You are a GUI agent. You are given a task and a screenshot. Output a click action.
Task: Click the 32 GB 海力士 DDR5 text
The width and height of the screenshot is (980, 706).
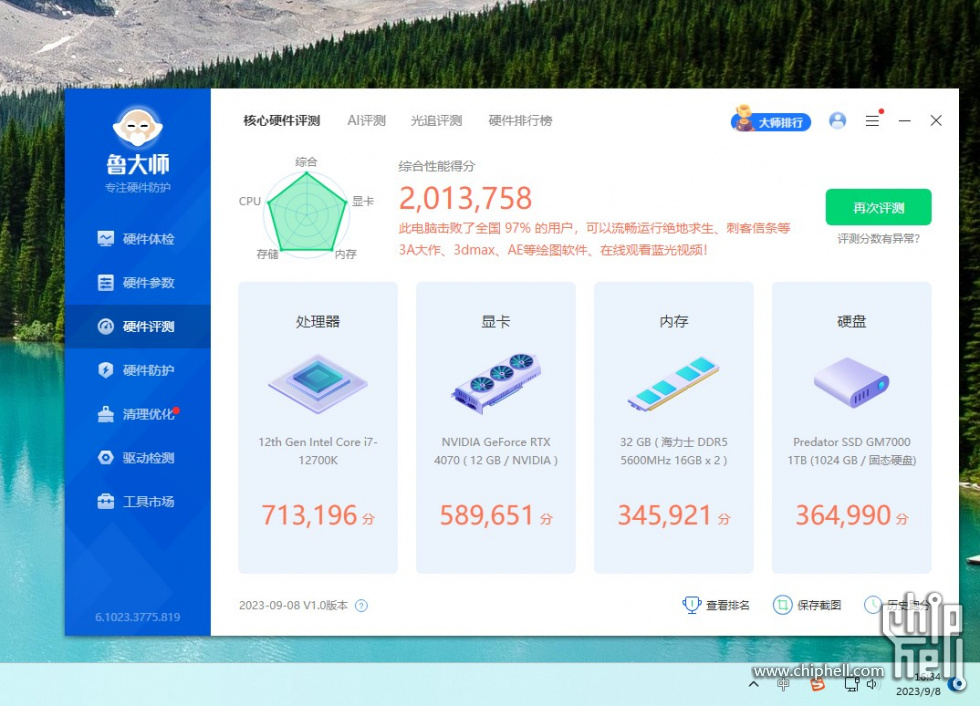pyautogui.click(x=674, y=451)
